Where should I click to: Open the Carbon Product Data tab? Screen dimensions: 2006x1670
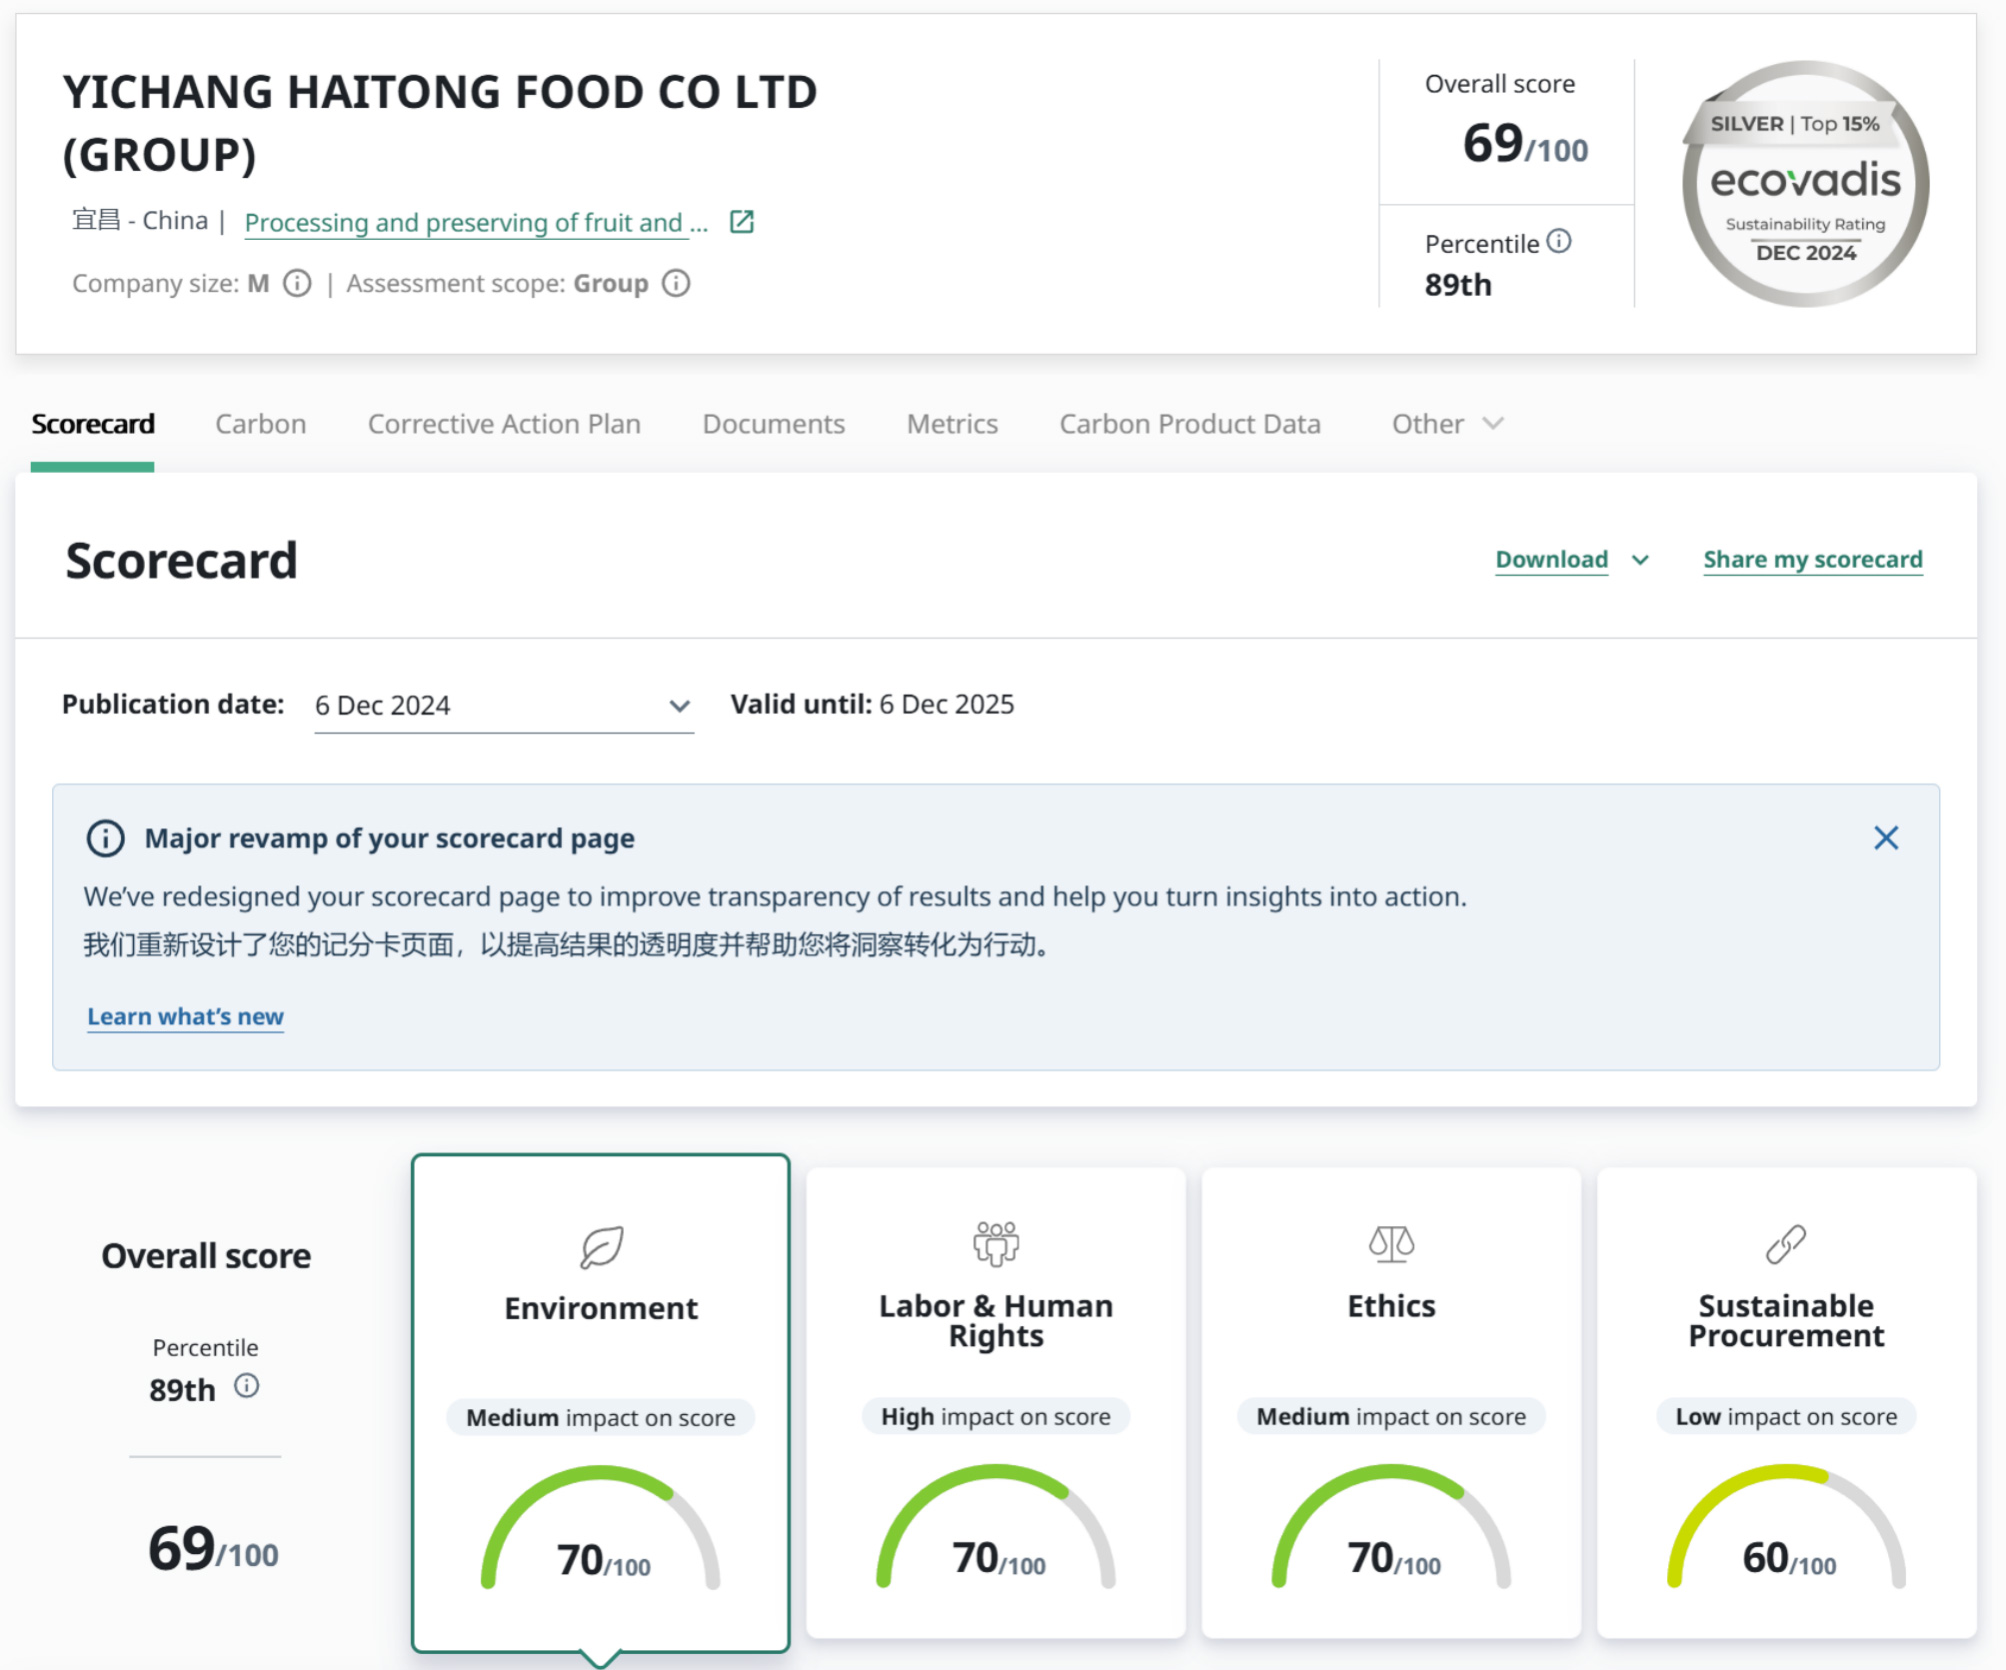[x=1190, y=424]
